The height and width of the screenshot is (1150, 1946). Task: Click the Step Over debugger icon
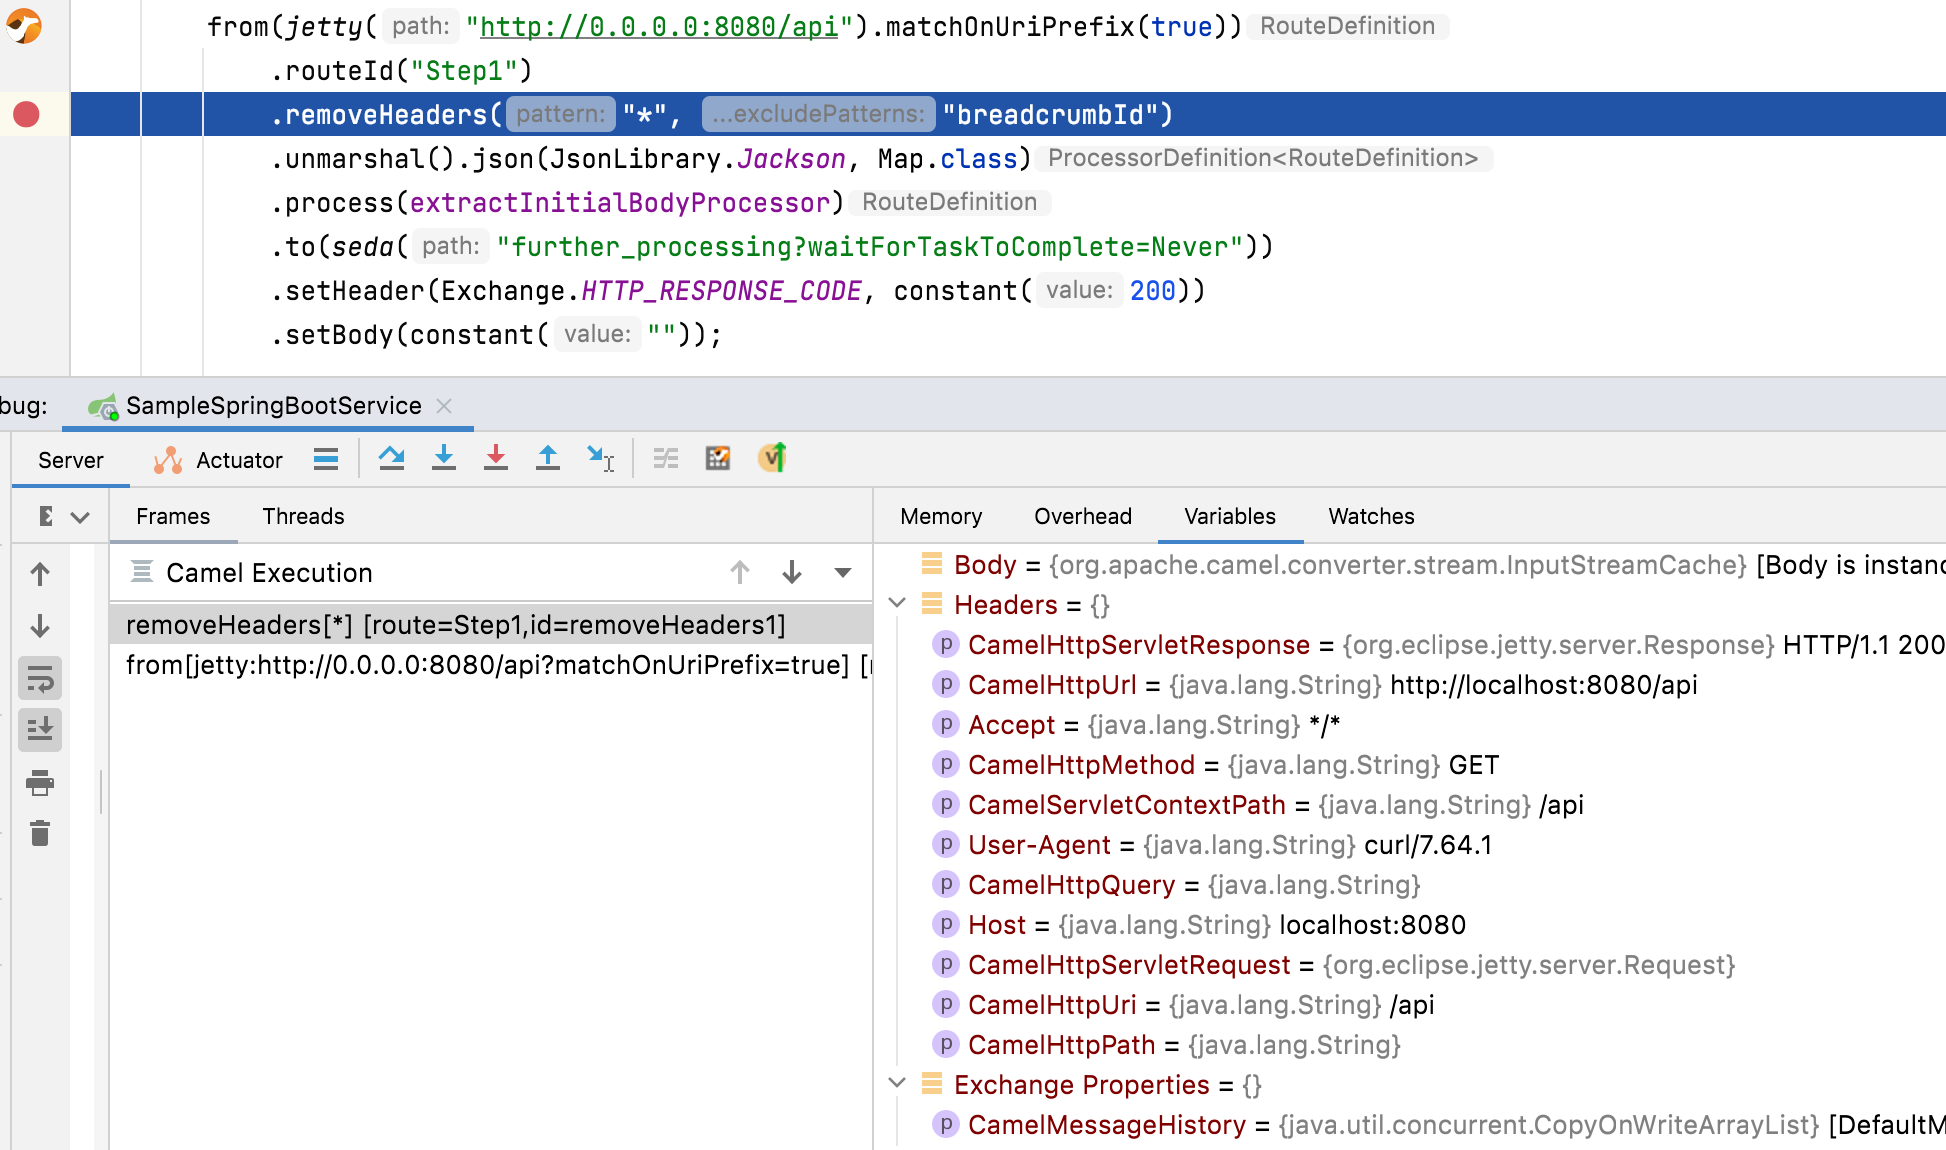click(x=391, y=459)
